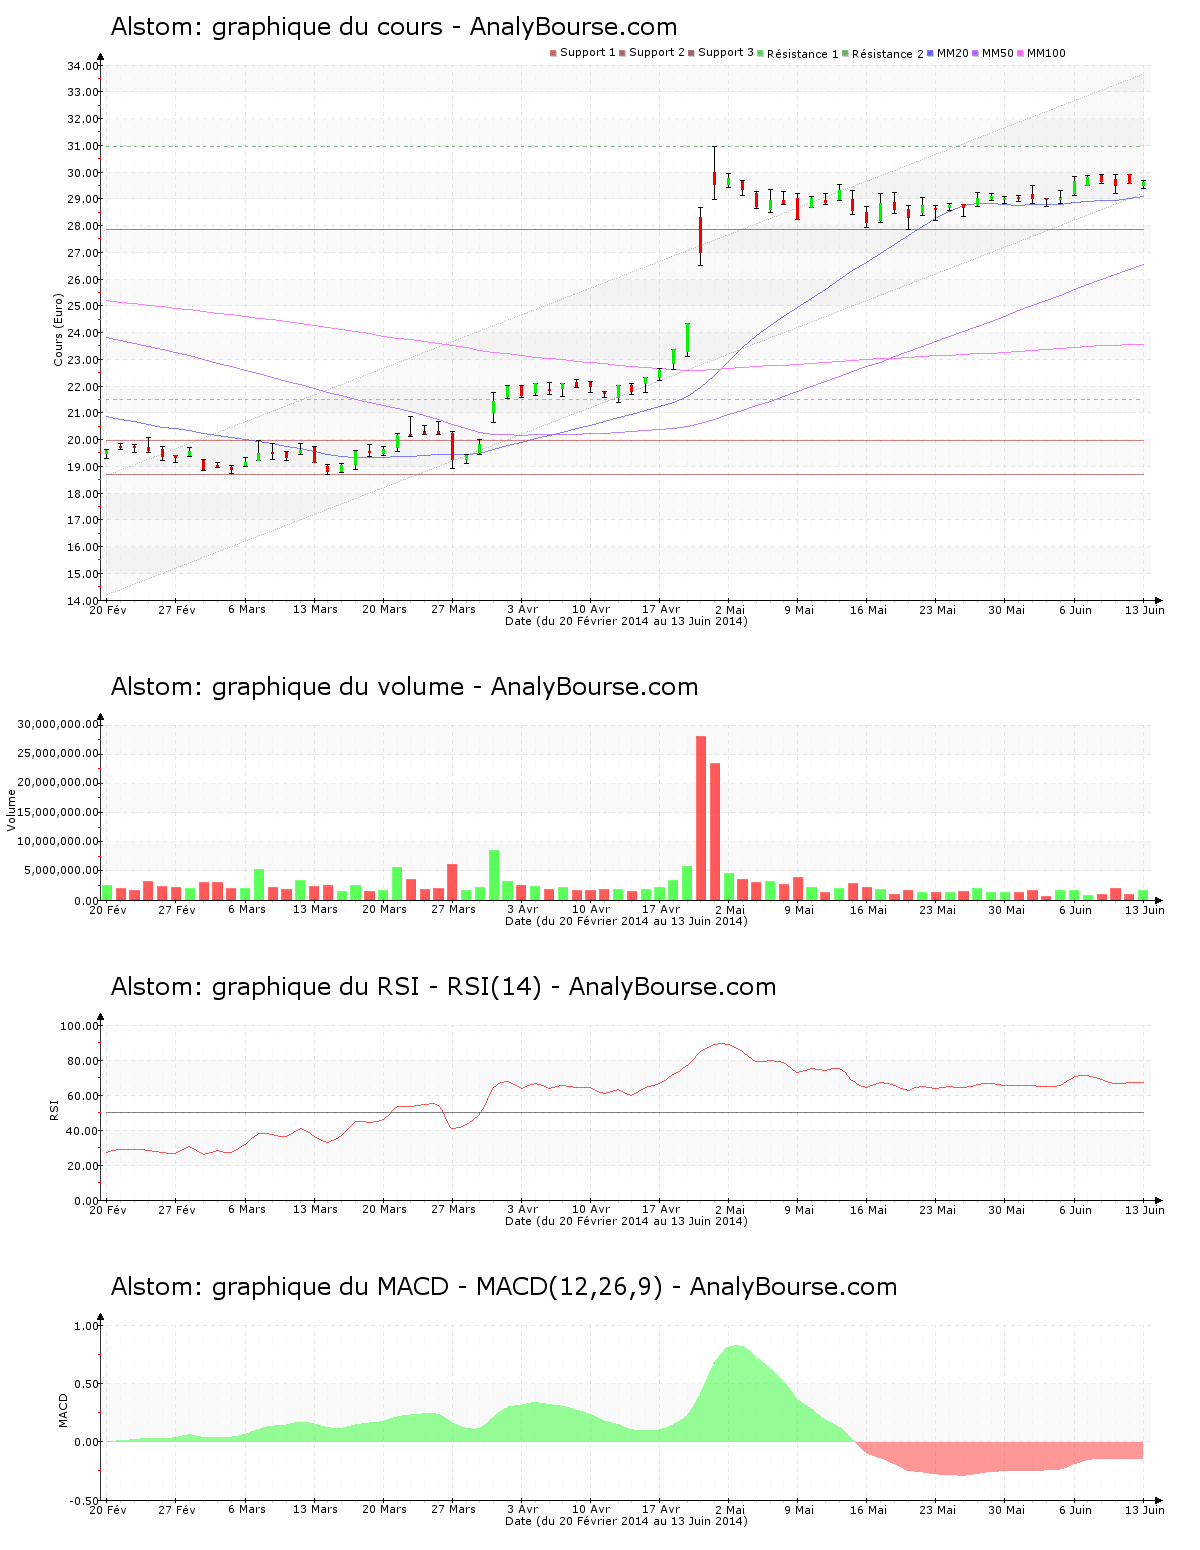Screen dimensions: 1200x1550
Task: Click the 'RSI' vertical axis label
Action: pyautogui.click(x=54, y=1109)
